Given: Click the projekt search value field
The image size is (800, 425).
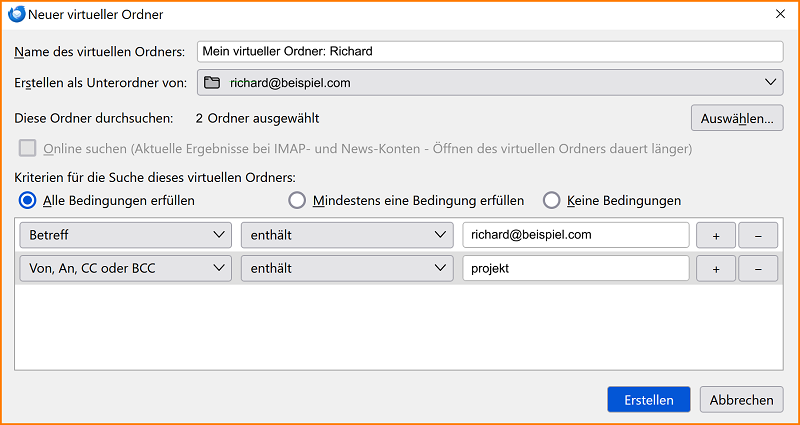Looking at the screenshot, I should (x=576, y=268).
